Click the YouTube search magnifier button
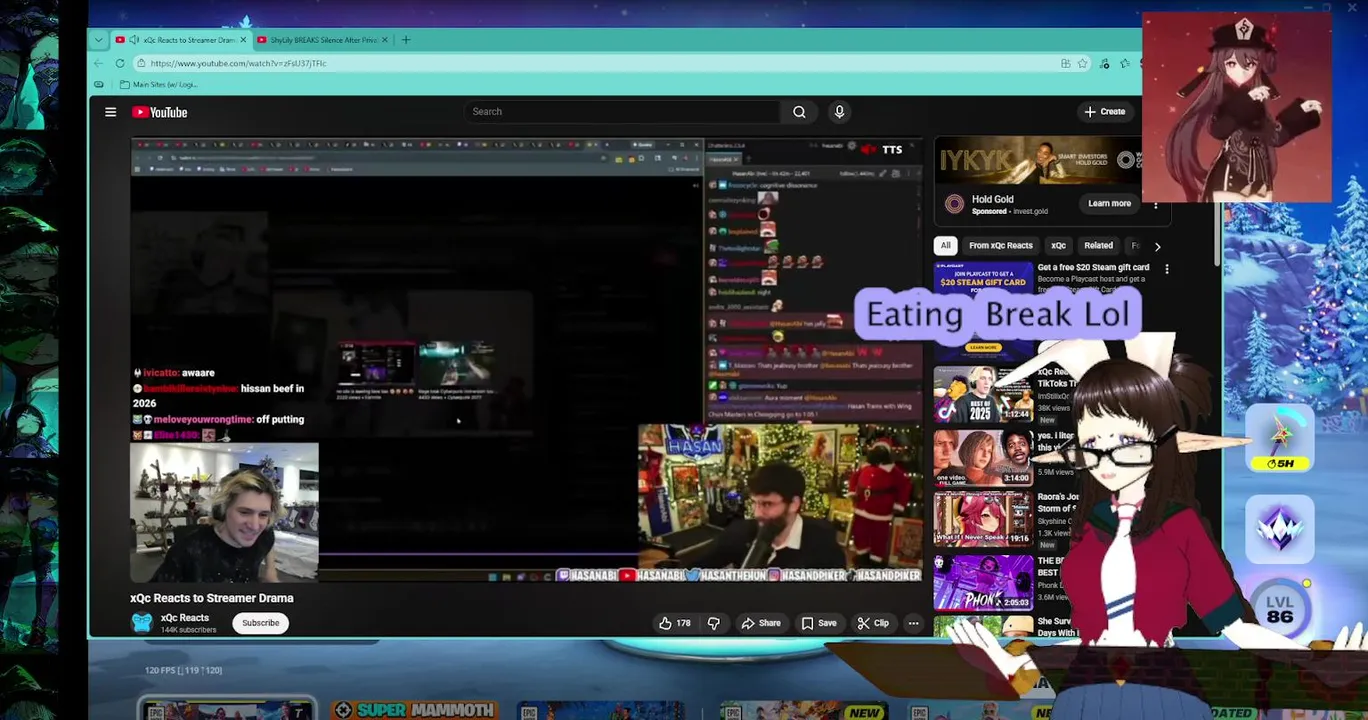Viewport: 1368px width, 720px height. tap(799, 112)
